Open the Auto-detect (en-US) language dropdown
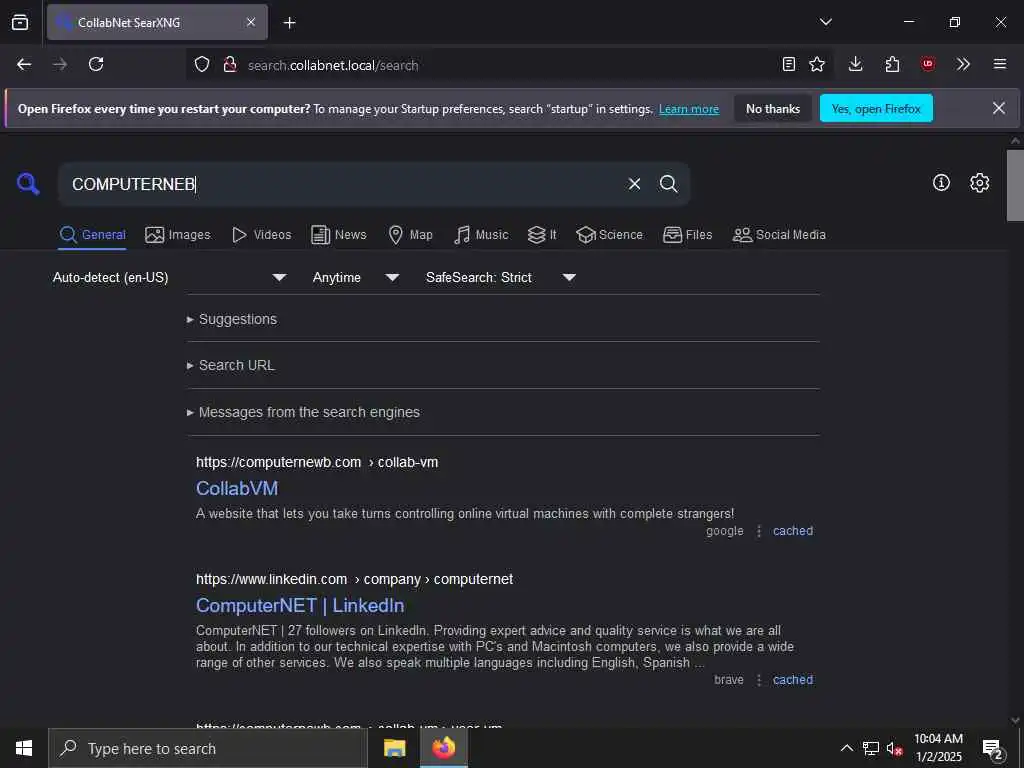 [x=170, y=278]
